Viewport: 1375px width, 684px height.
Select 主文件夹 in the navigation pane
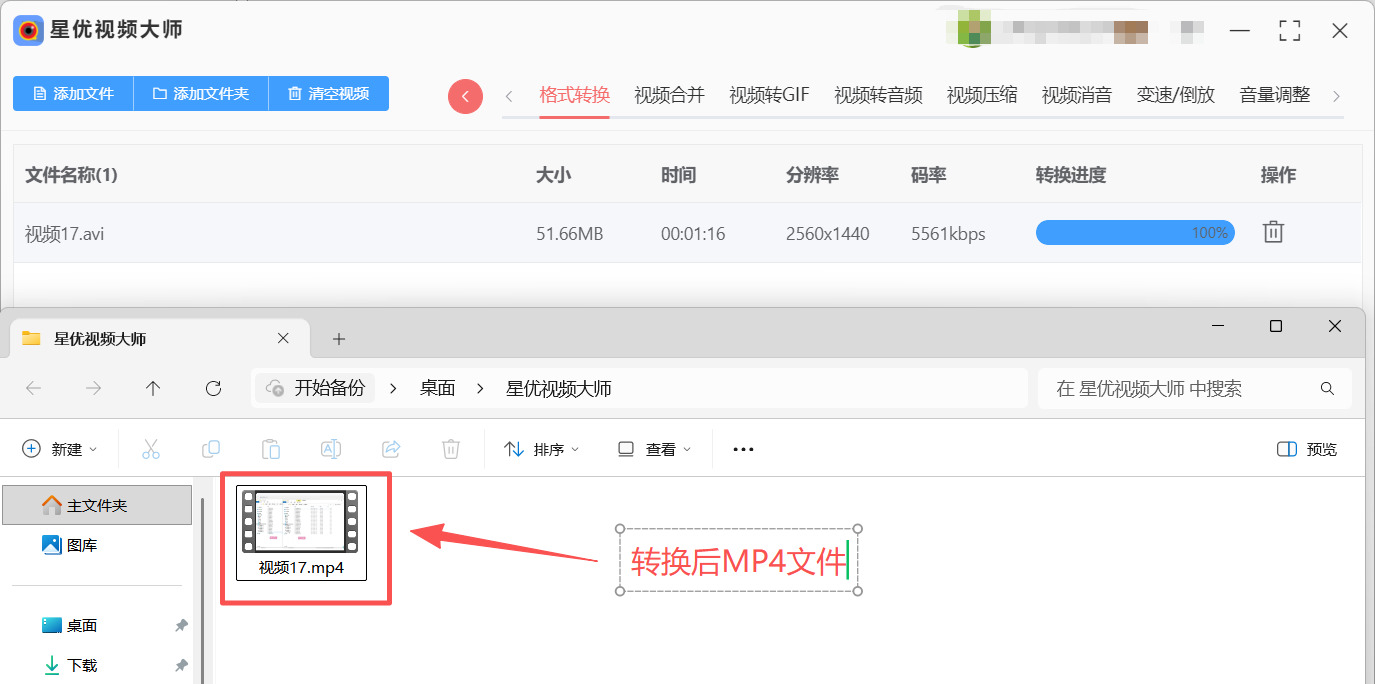(97, 505)
